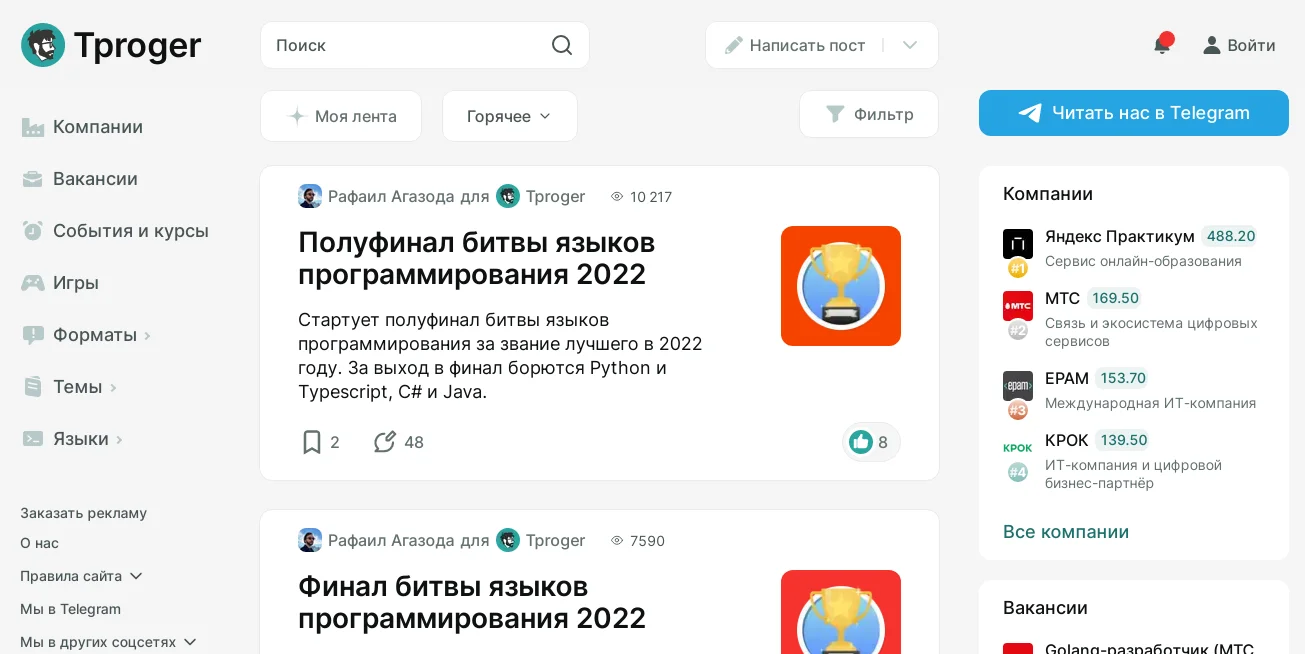1305x654 pixels.
Task: Click Рафаил Агазода avatar on Полуфинал post
Action: click(x=310, y=196)
